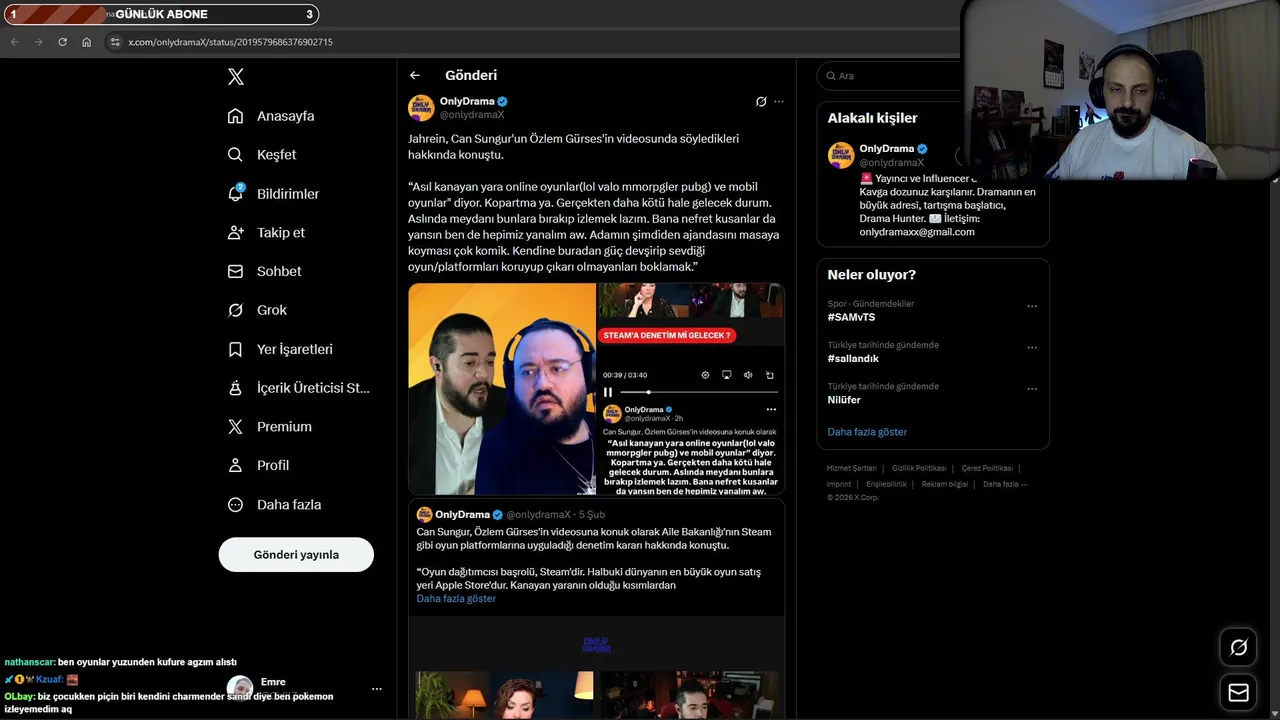Viewport: 1280px width, 720px height.
Task: Click the Alakalı kişiler heading
Action: 872,118
